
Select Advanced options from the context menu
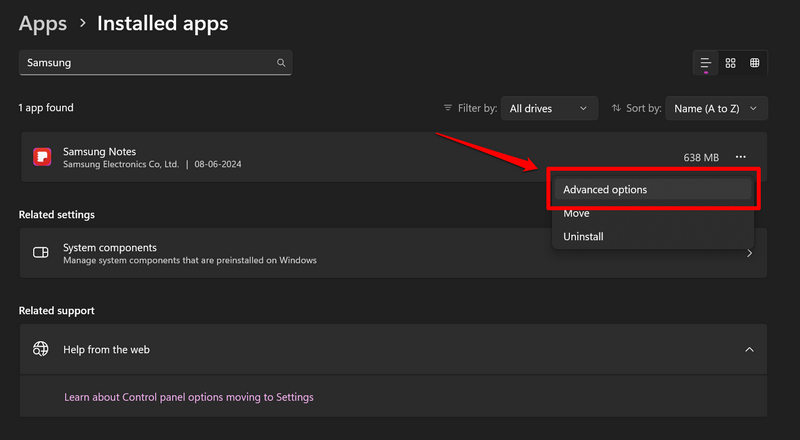pyautogui.click(x=605, y=189)
